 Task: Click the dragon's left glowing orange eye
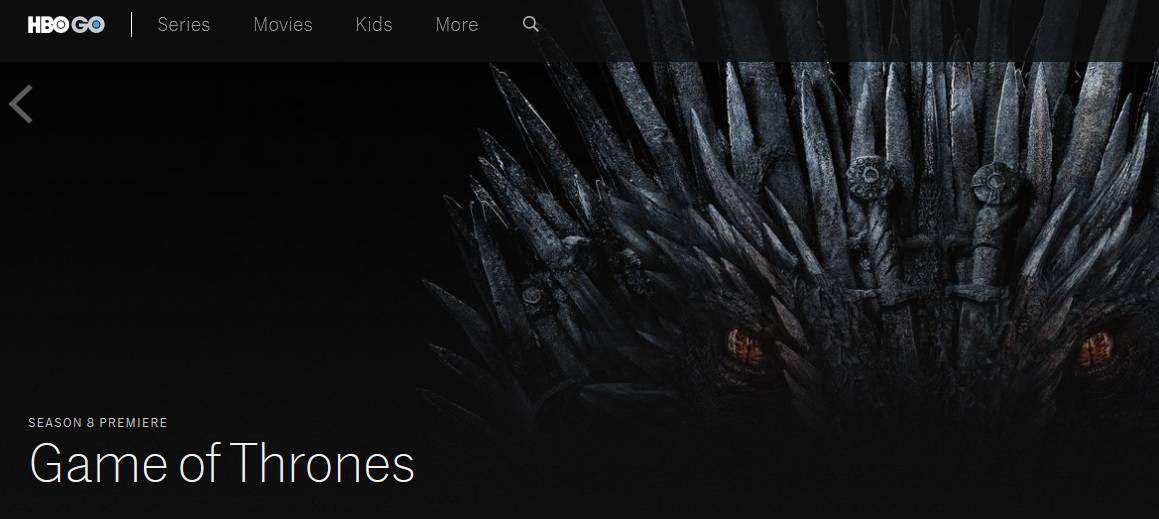745,347
